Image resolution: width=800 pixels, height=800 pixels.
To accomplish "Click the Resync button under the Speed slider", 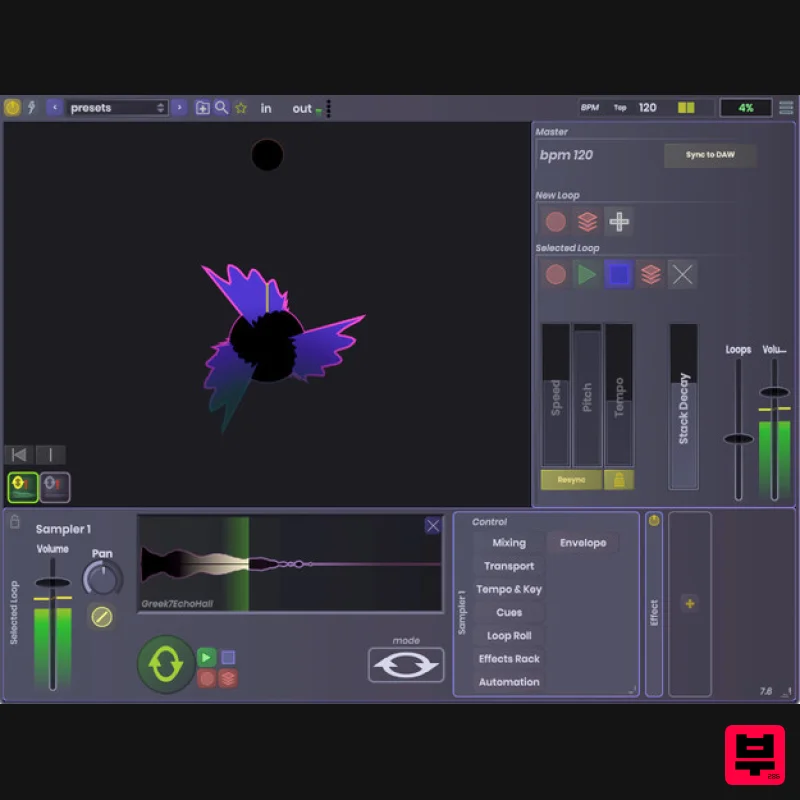I will (x=571, y=480).
